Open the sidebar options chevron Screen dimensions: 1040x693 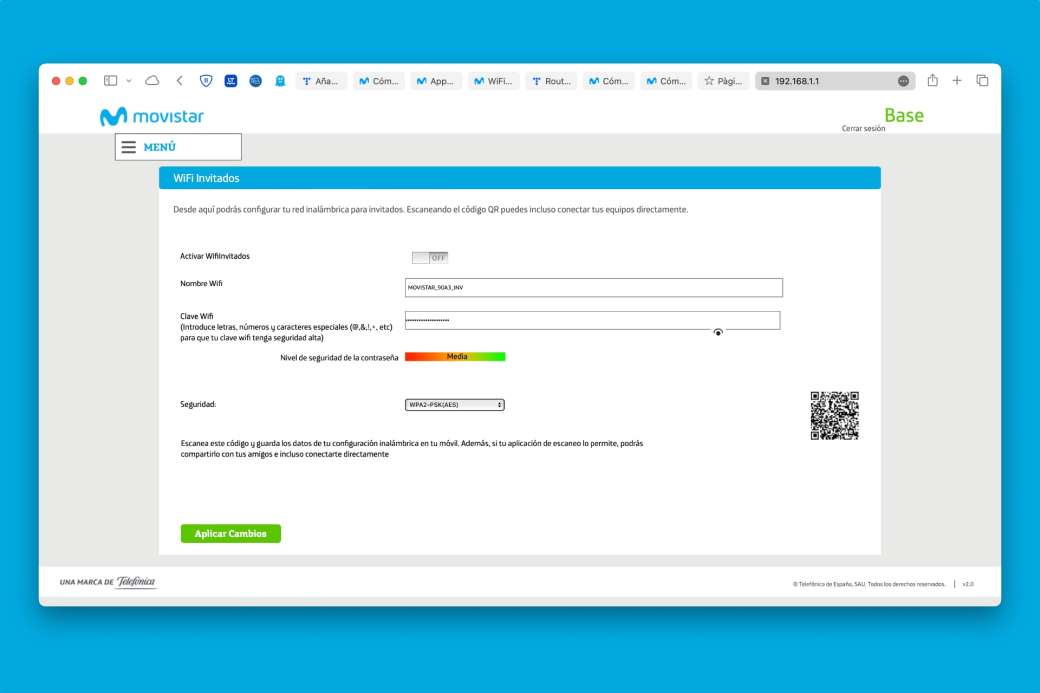click(129, 81)
